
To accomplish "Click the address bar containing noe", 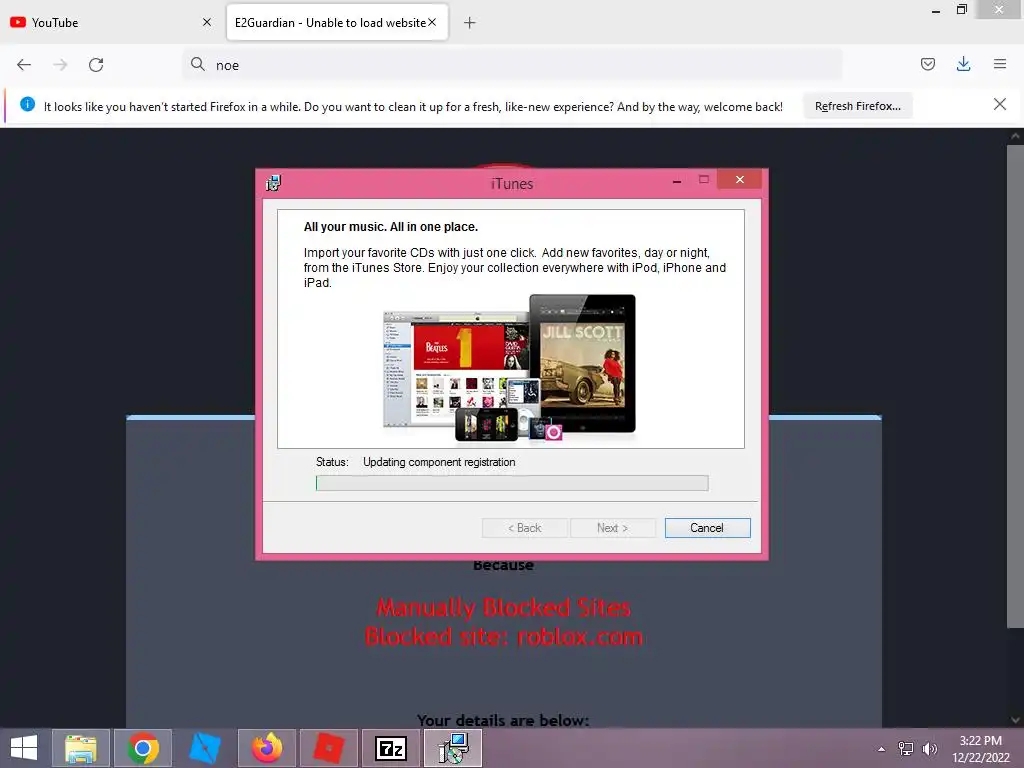I will tap(512, 65).
